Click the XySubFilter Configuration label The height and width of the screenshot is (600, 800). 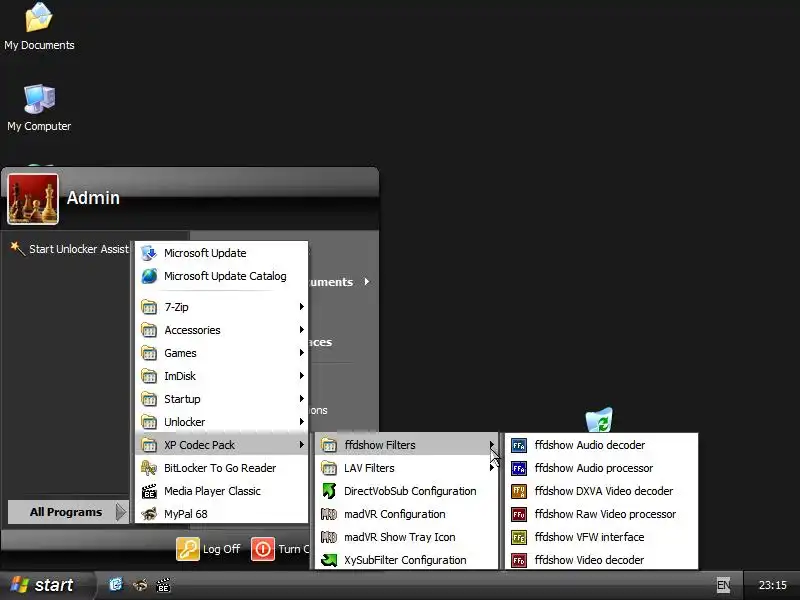(x=405, y=560)
